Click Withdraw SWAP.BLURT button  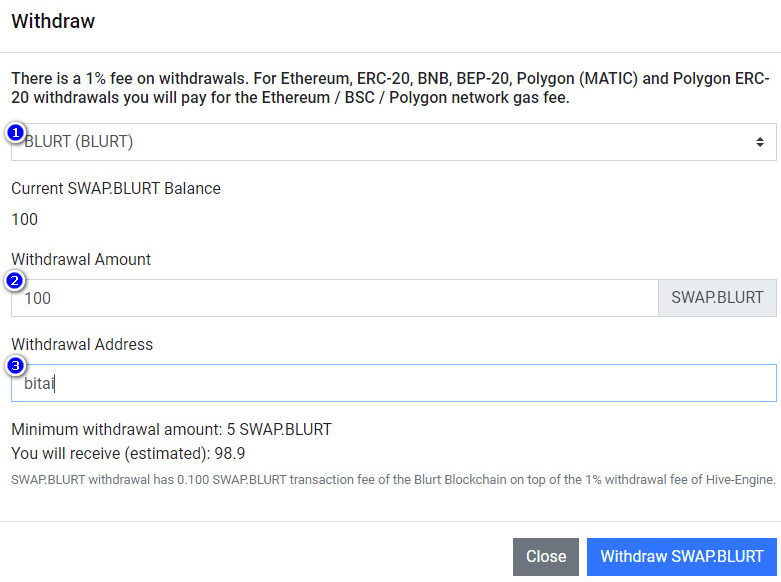(681, 557)
